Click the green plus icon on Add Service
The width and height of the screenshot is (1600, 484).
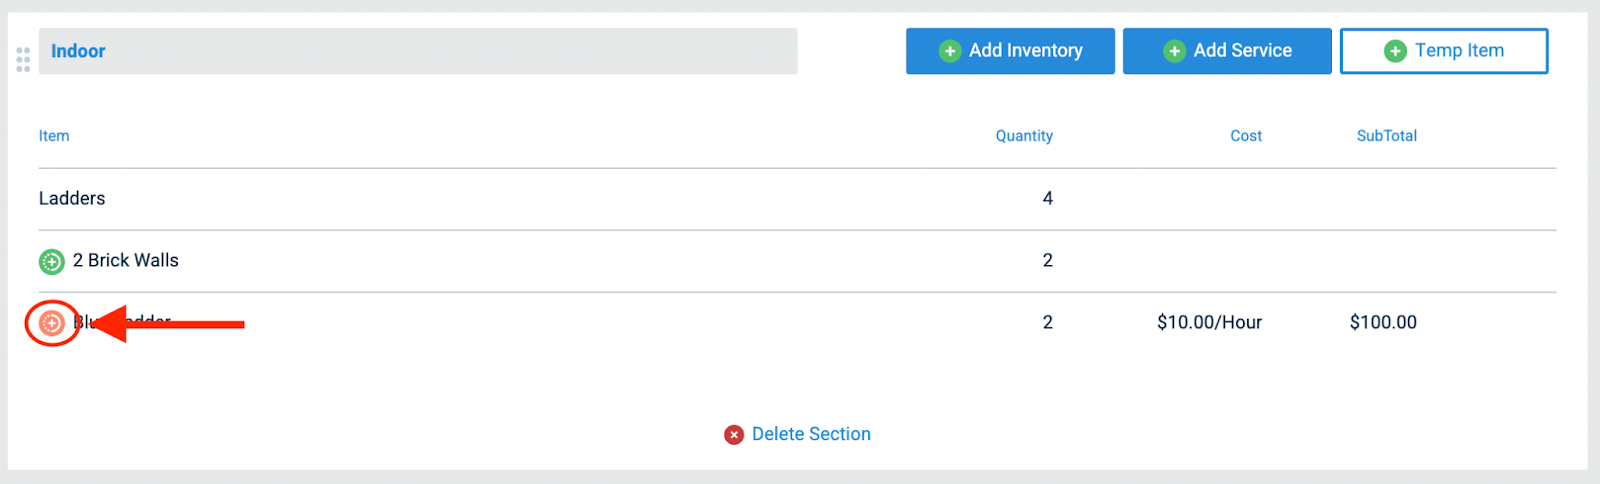pos(1175,51)
